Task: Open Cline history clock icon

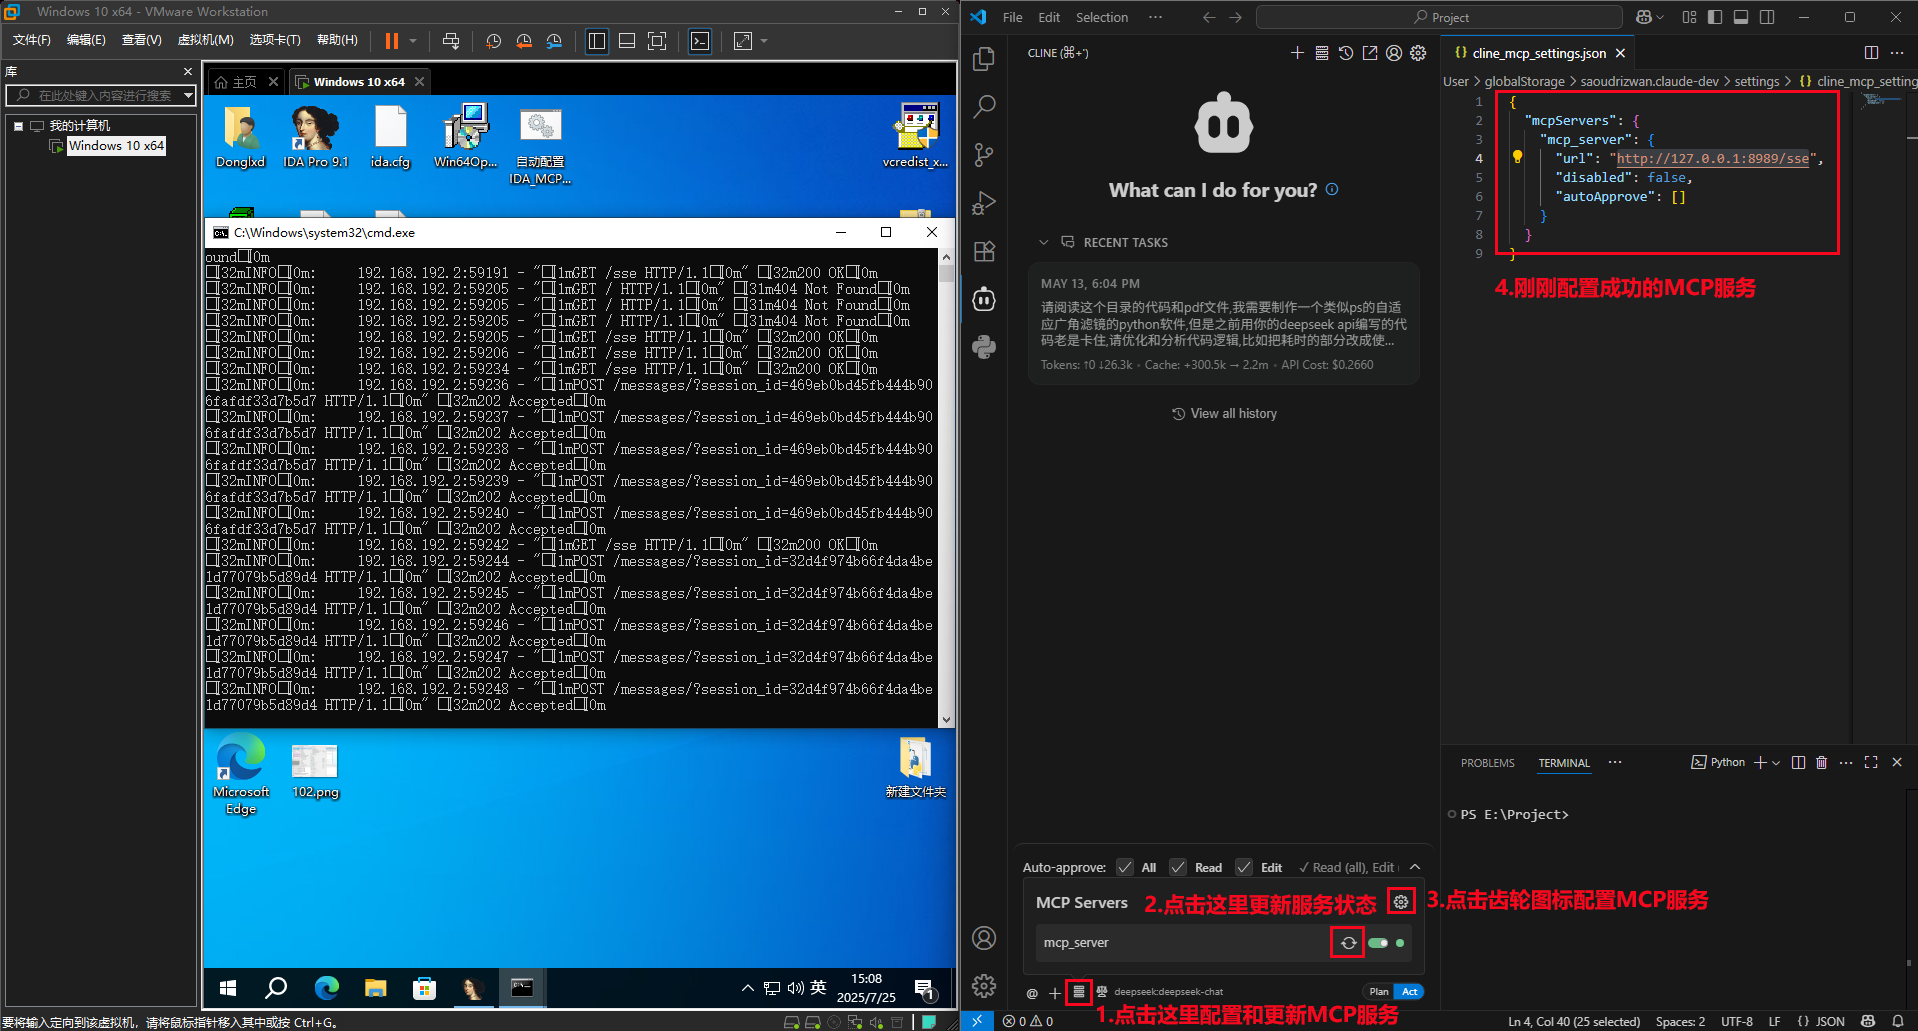Action: tap(1346, 53)
